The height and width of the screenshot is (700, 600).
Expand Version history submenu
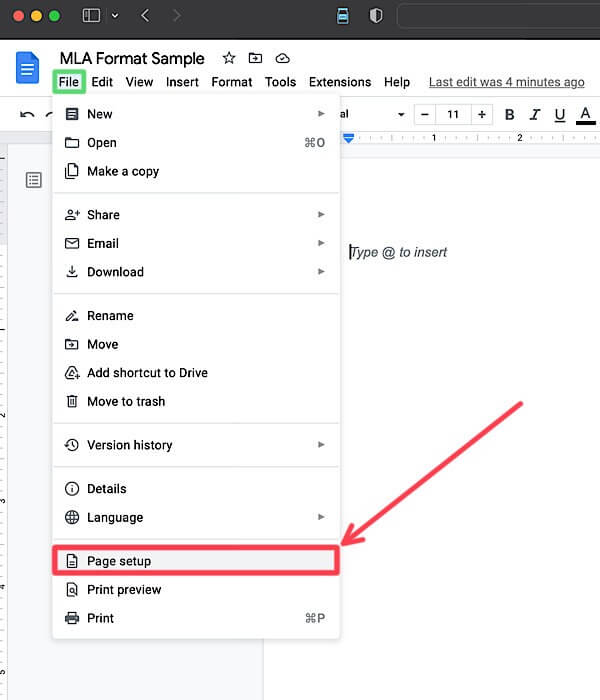[196, 445]
